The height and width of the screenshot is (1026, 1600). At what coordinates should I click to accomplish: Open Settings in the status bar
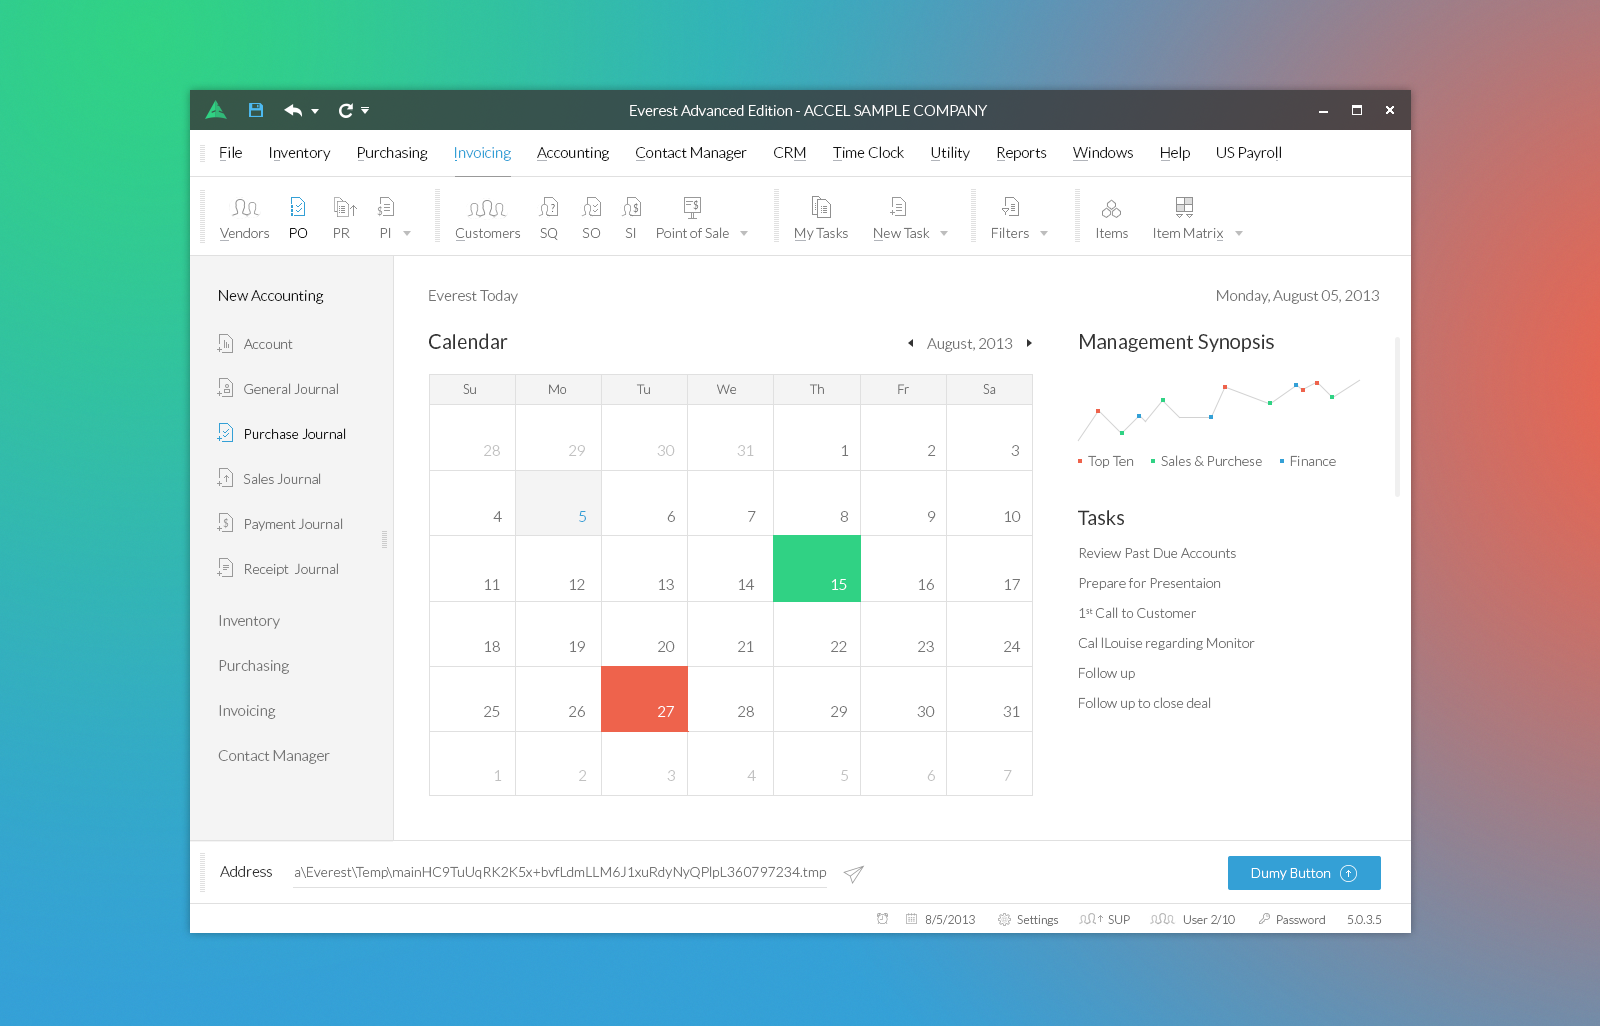pyautogui.click(x=1028, y=919)
